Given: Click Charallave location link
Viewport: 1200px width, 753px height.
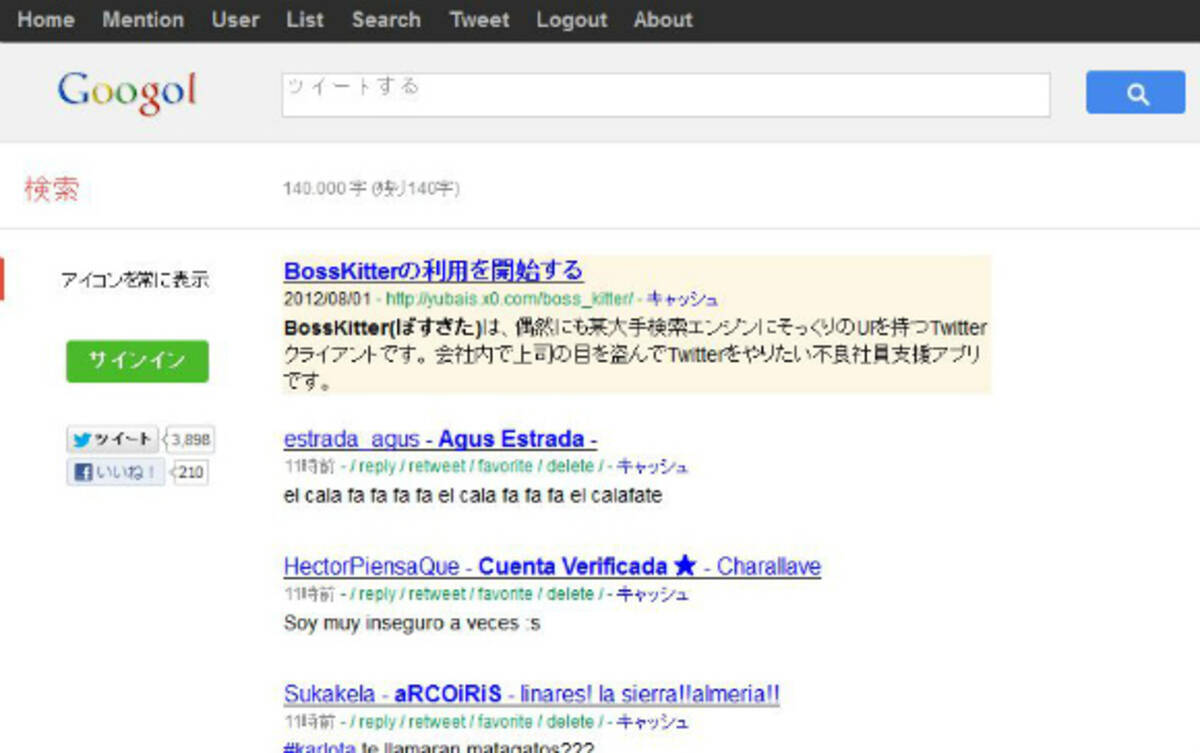Looking at the screenshot, I should [x=769, y=566].
